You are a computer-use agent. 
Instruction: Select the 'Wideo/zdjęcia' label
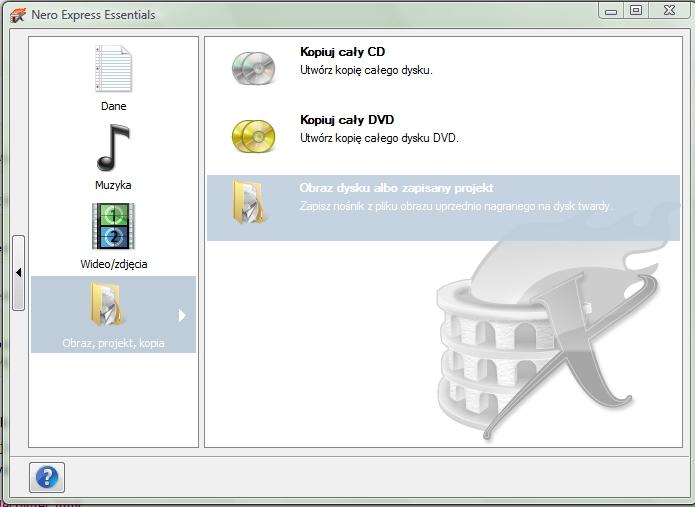coord(114,264)
